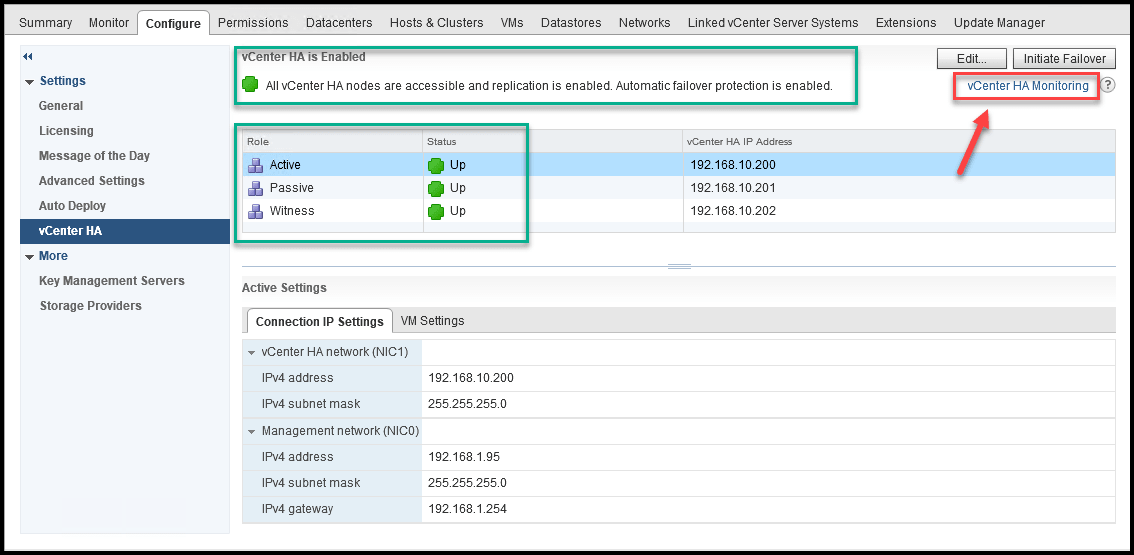1134x555 pixels.
Task: Click the 192.168.1.254 gateway value
Action: coord(467,509)
